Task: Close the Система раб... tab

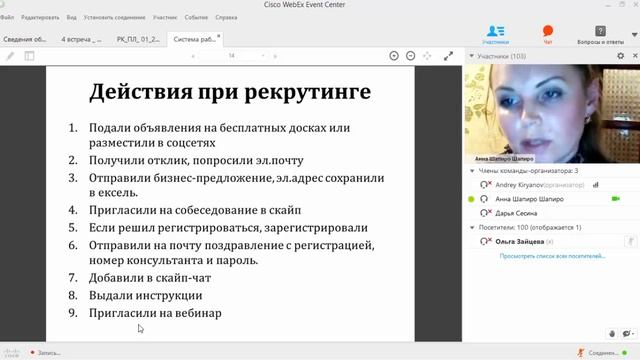Action: [x=219, y=36]
